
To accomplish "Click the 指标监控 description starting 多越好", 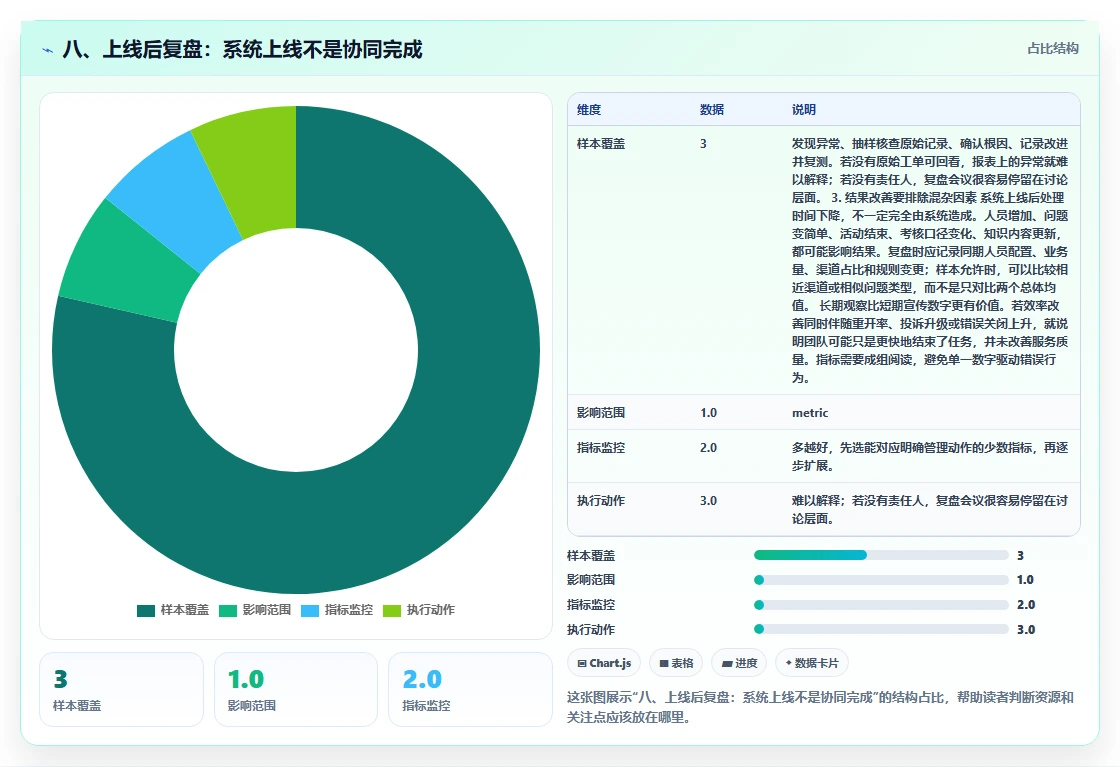I will [930, 456].
